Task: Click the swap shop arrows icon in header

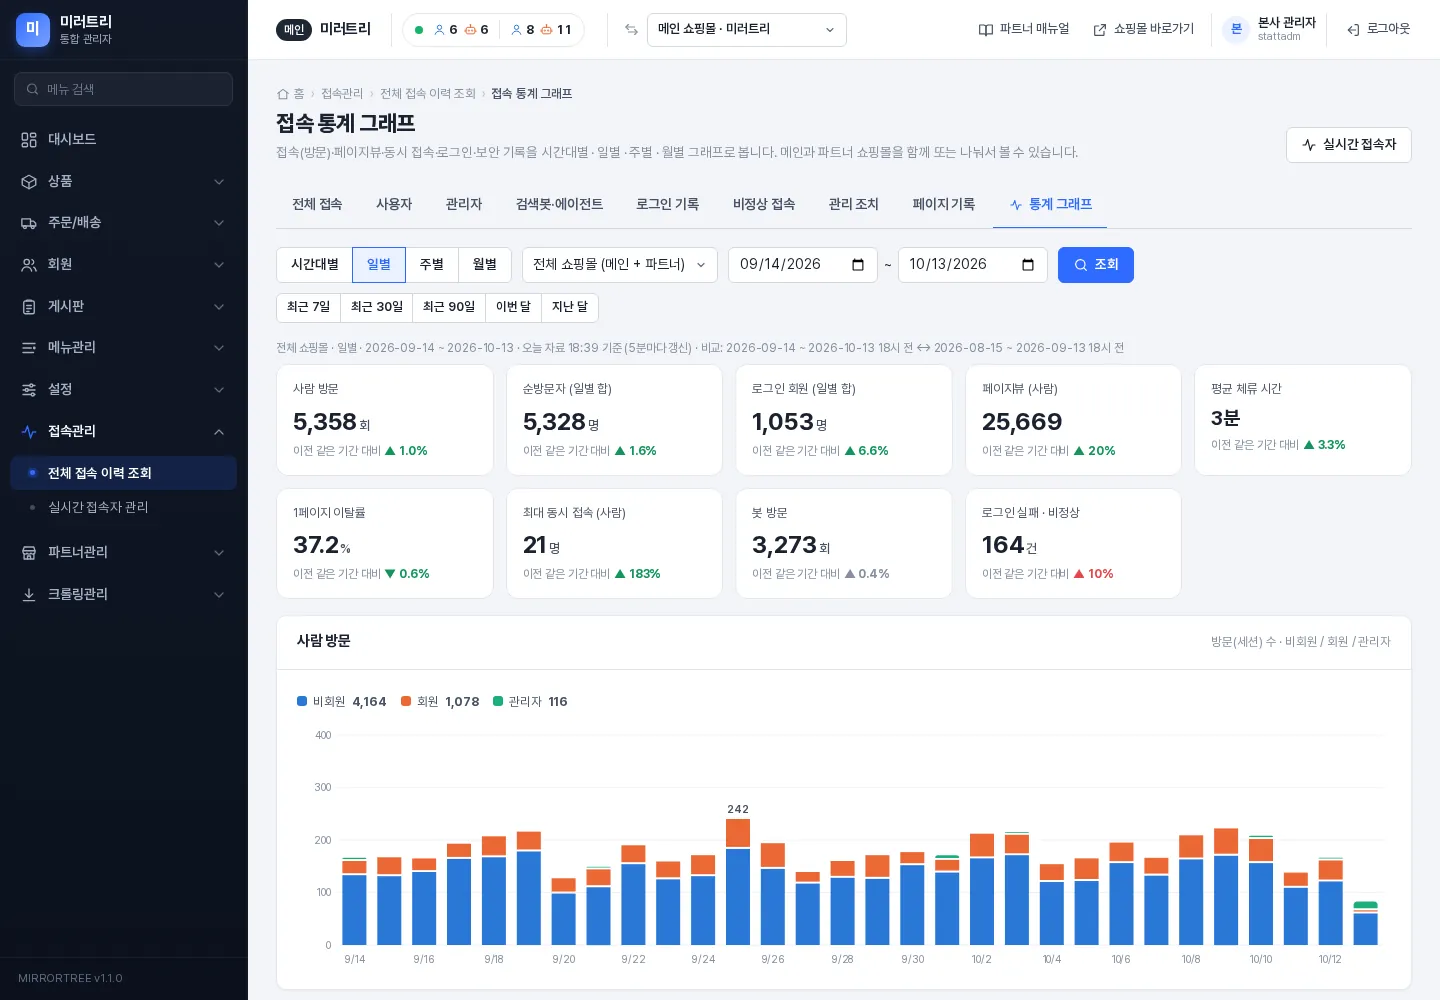Action: (631, 30)
